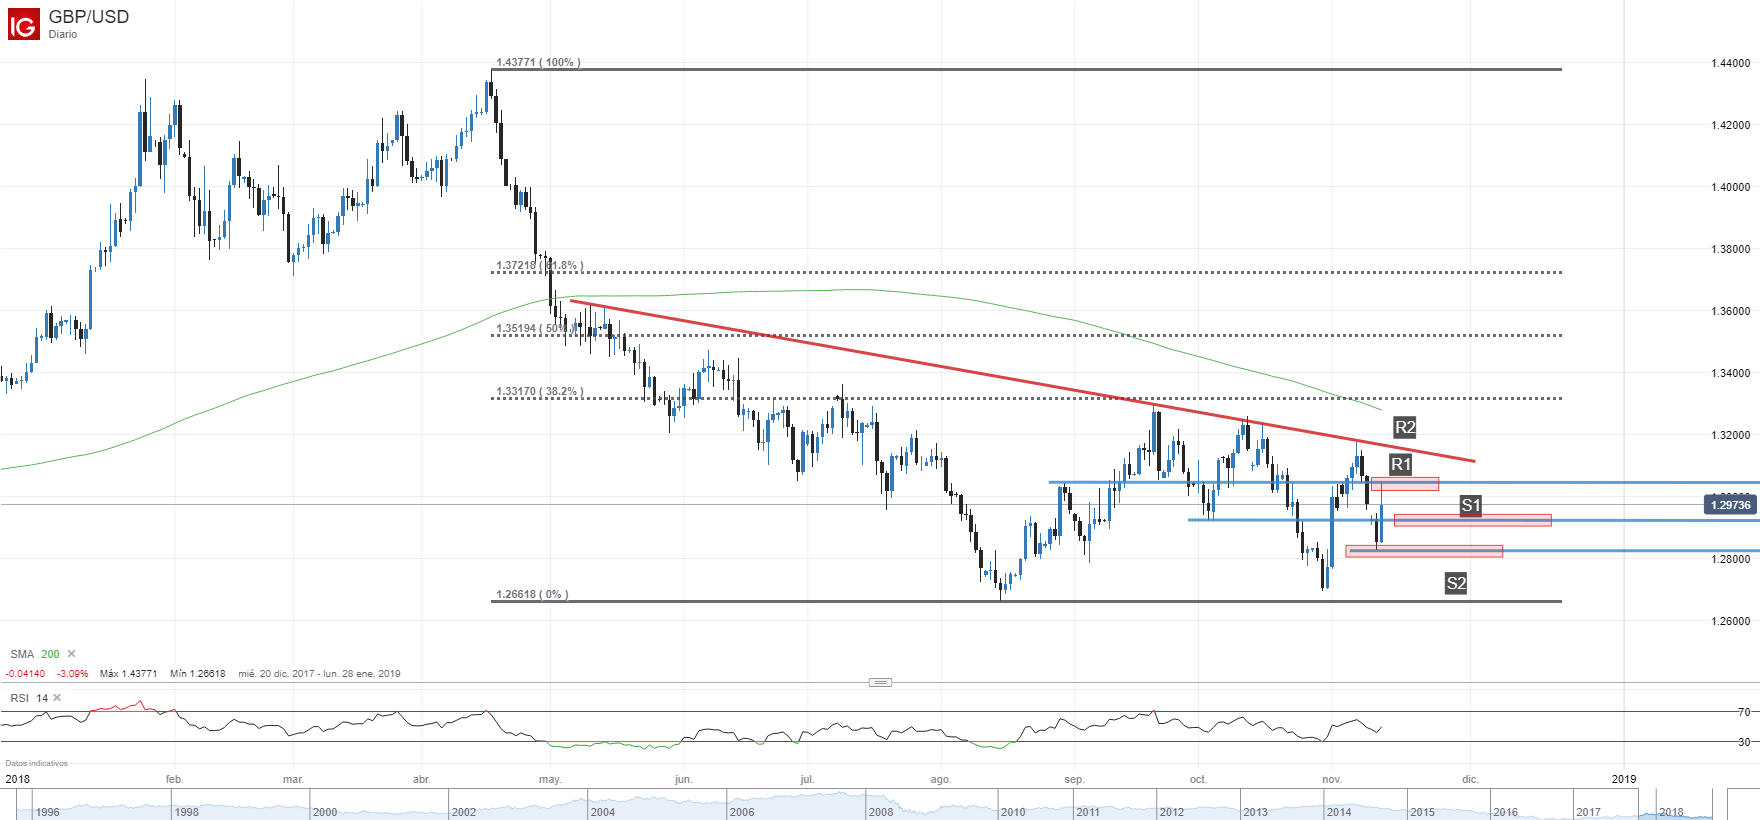Remove the RSI 14 indicator

point(57,698)
